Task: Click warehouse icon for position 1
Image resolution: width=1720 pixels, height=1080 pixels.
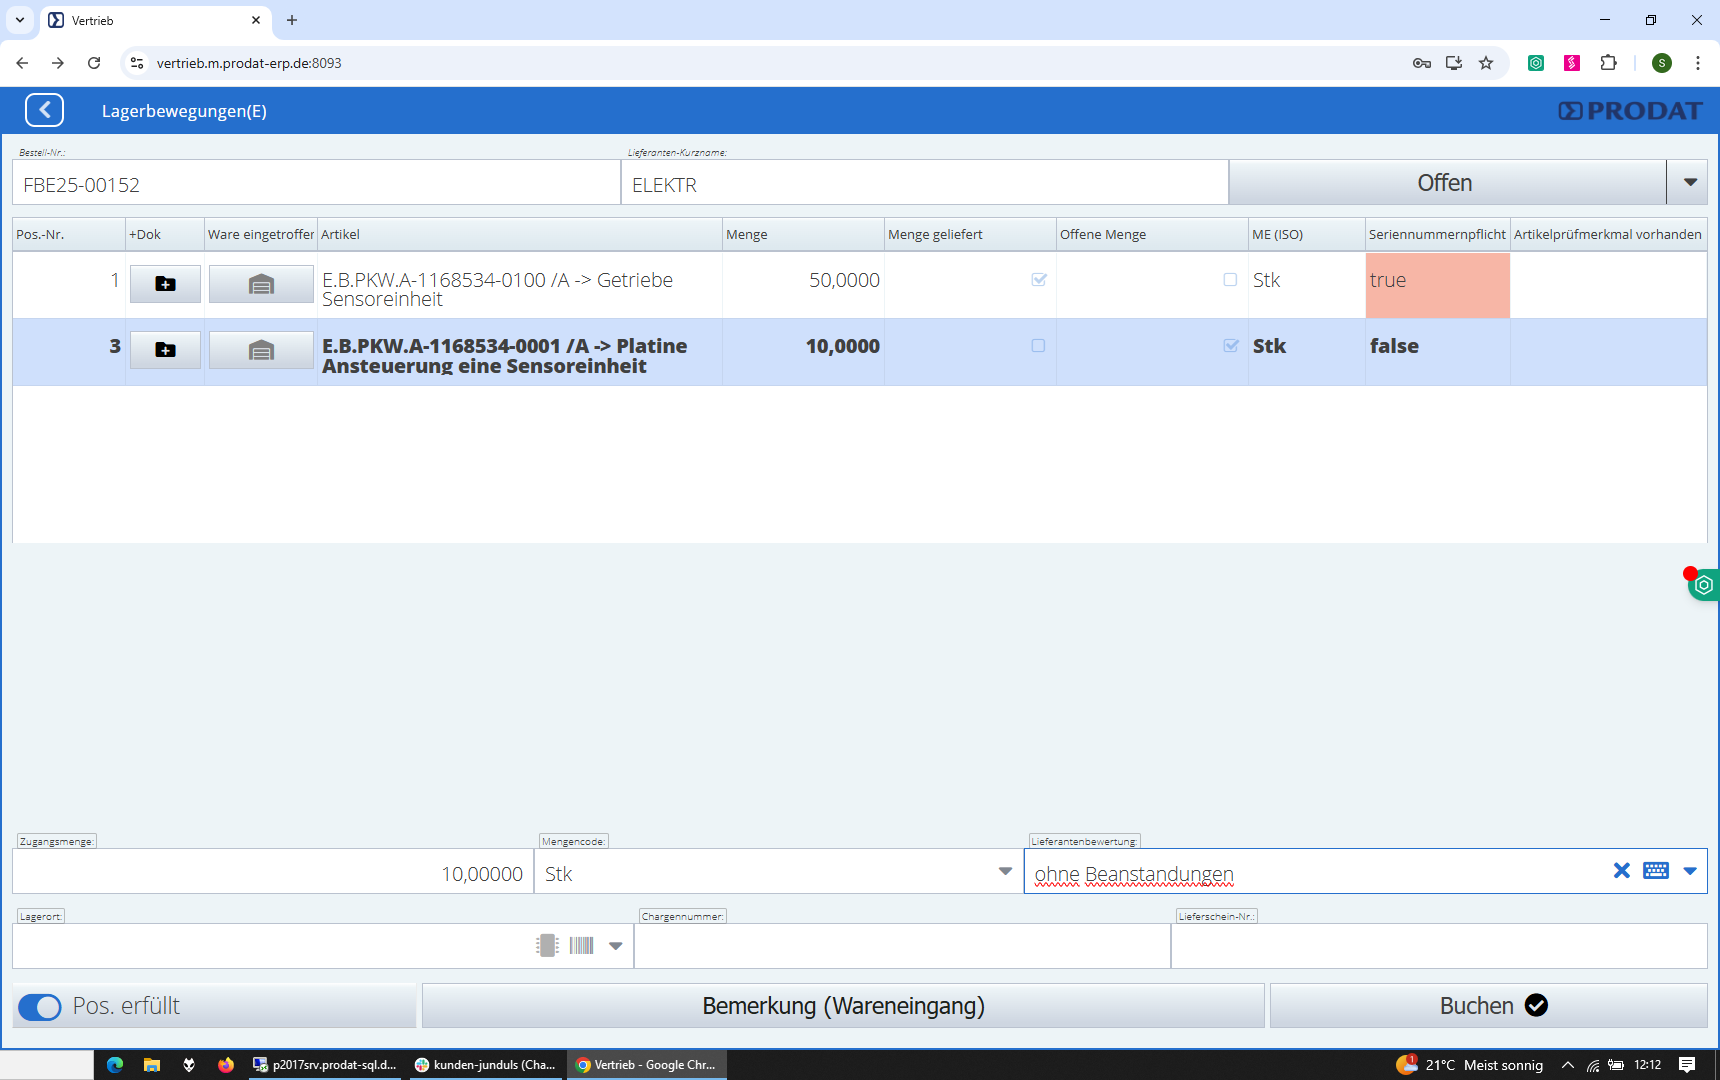Action: 261,284
